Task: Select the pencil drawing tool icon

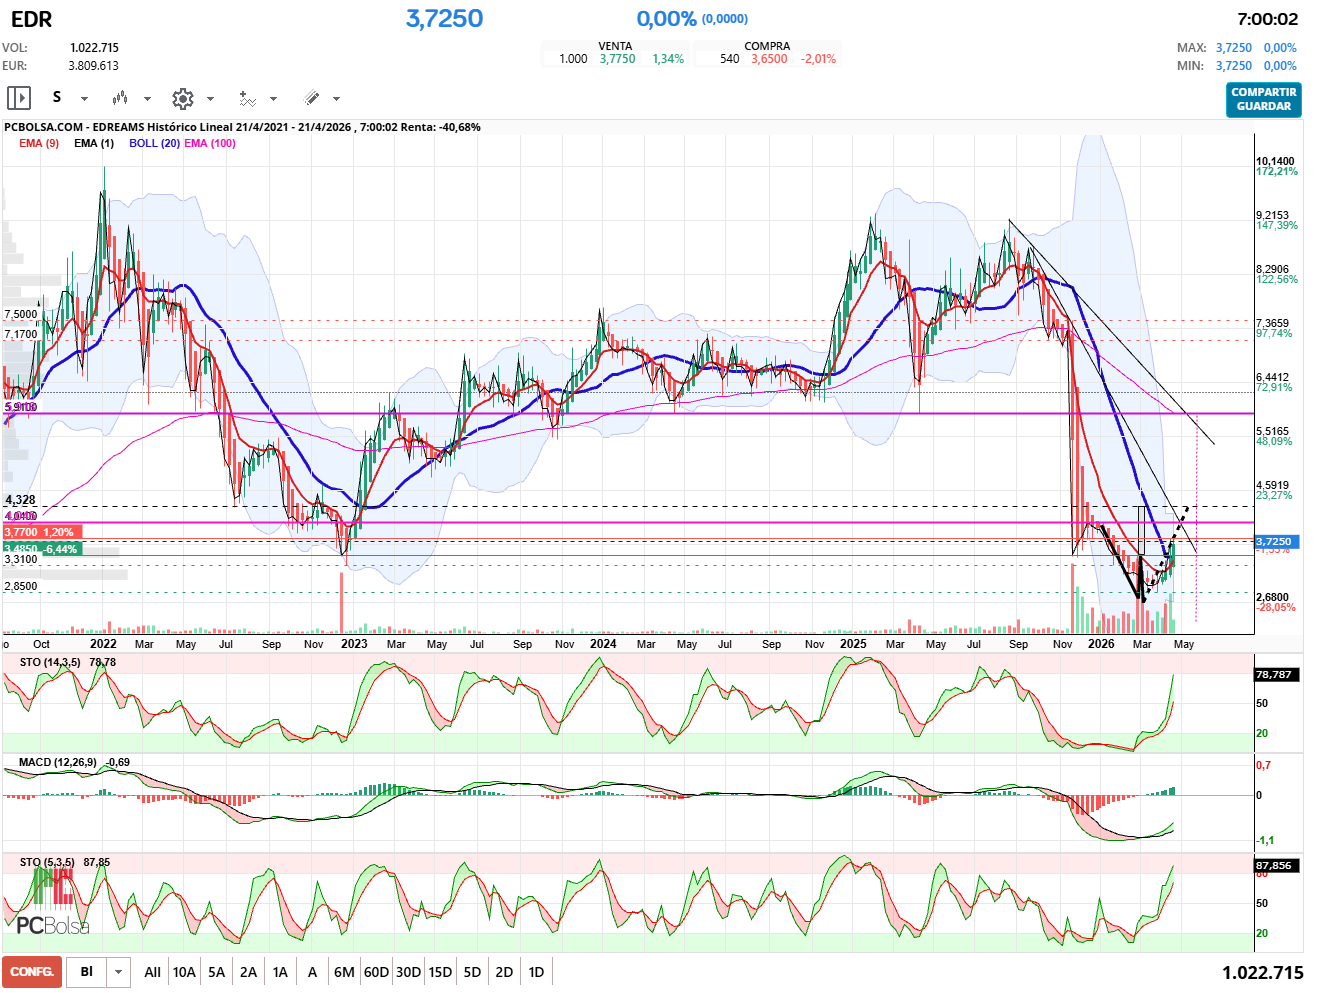Action: click(x=311, y=98)
